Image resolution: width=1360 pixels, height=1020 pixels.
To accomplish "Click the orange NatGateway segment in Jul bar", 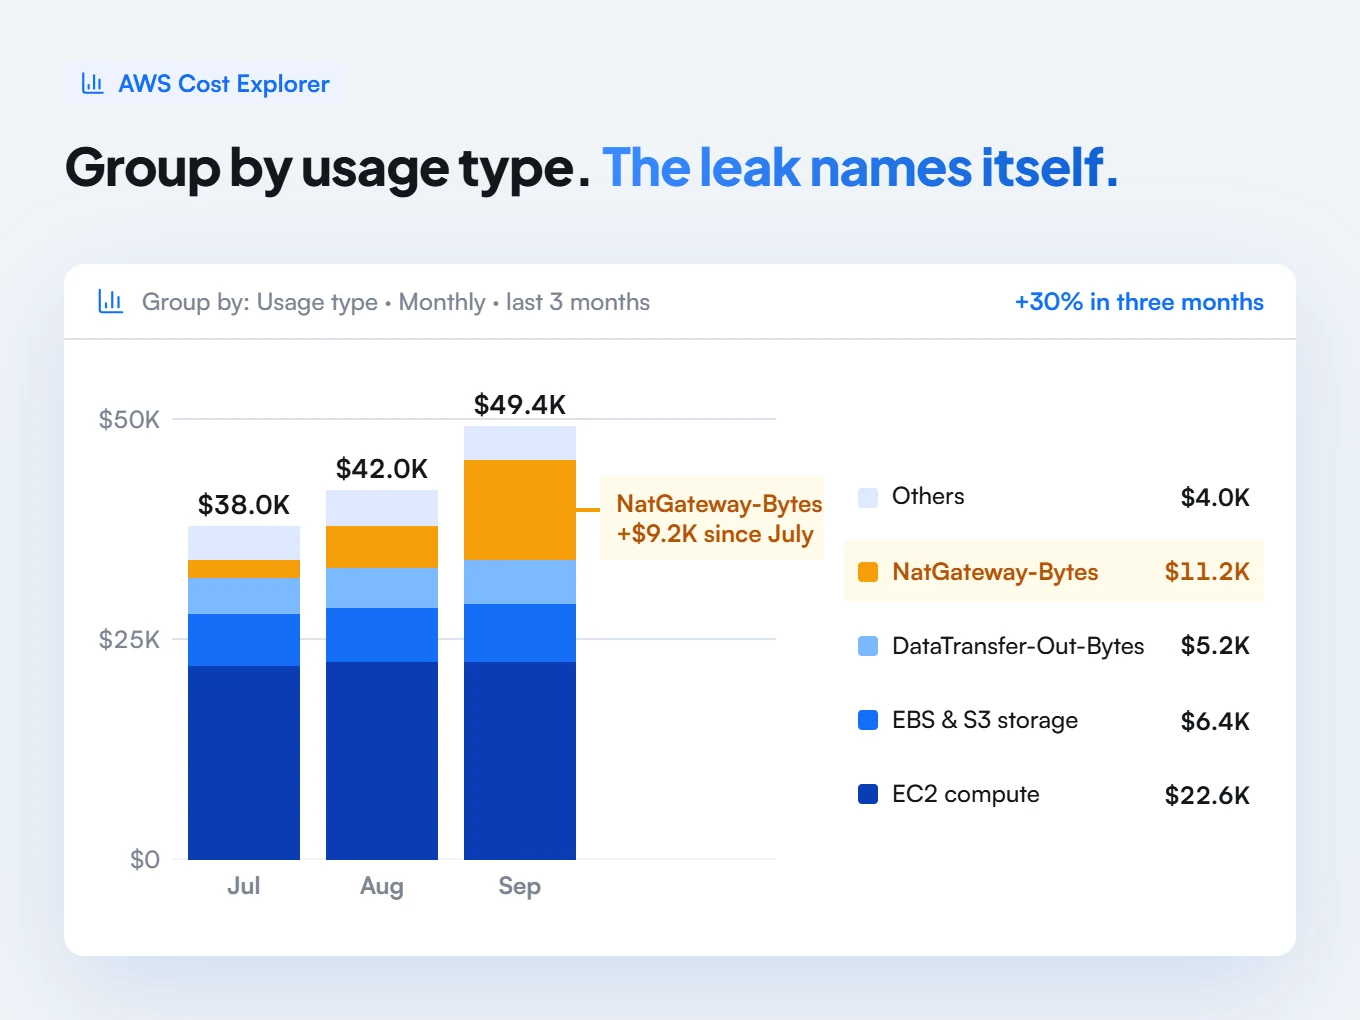I will coord(244,569).
